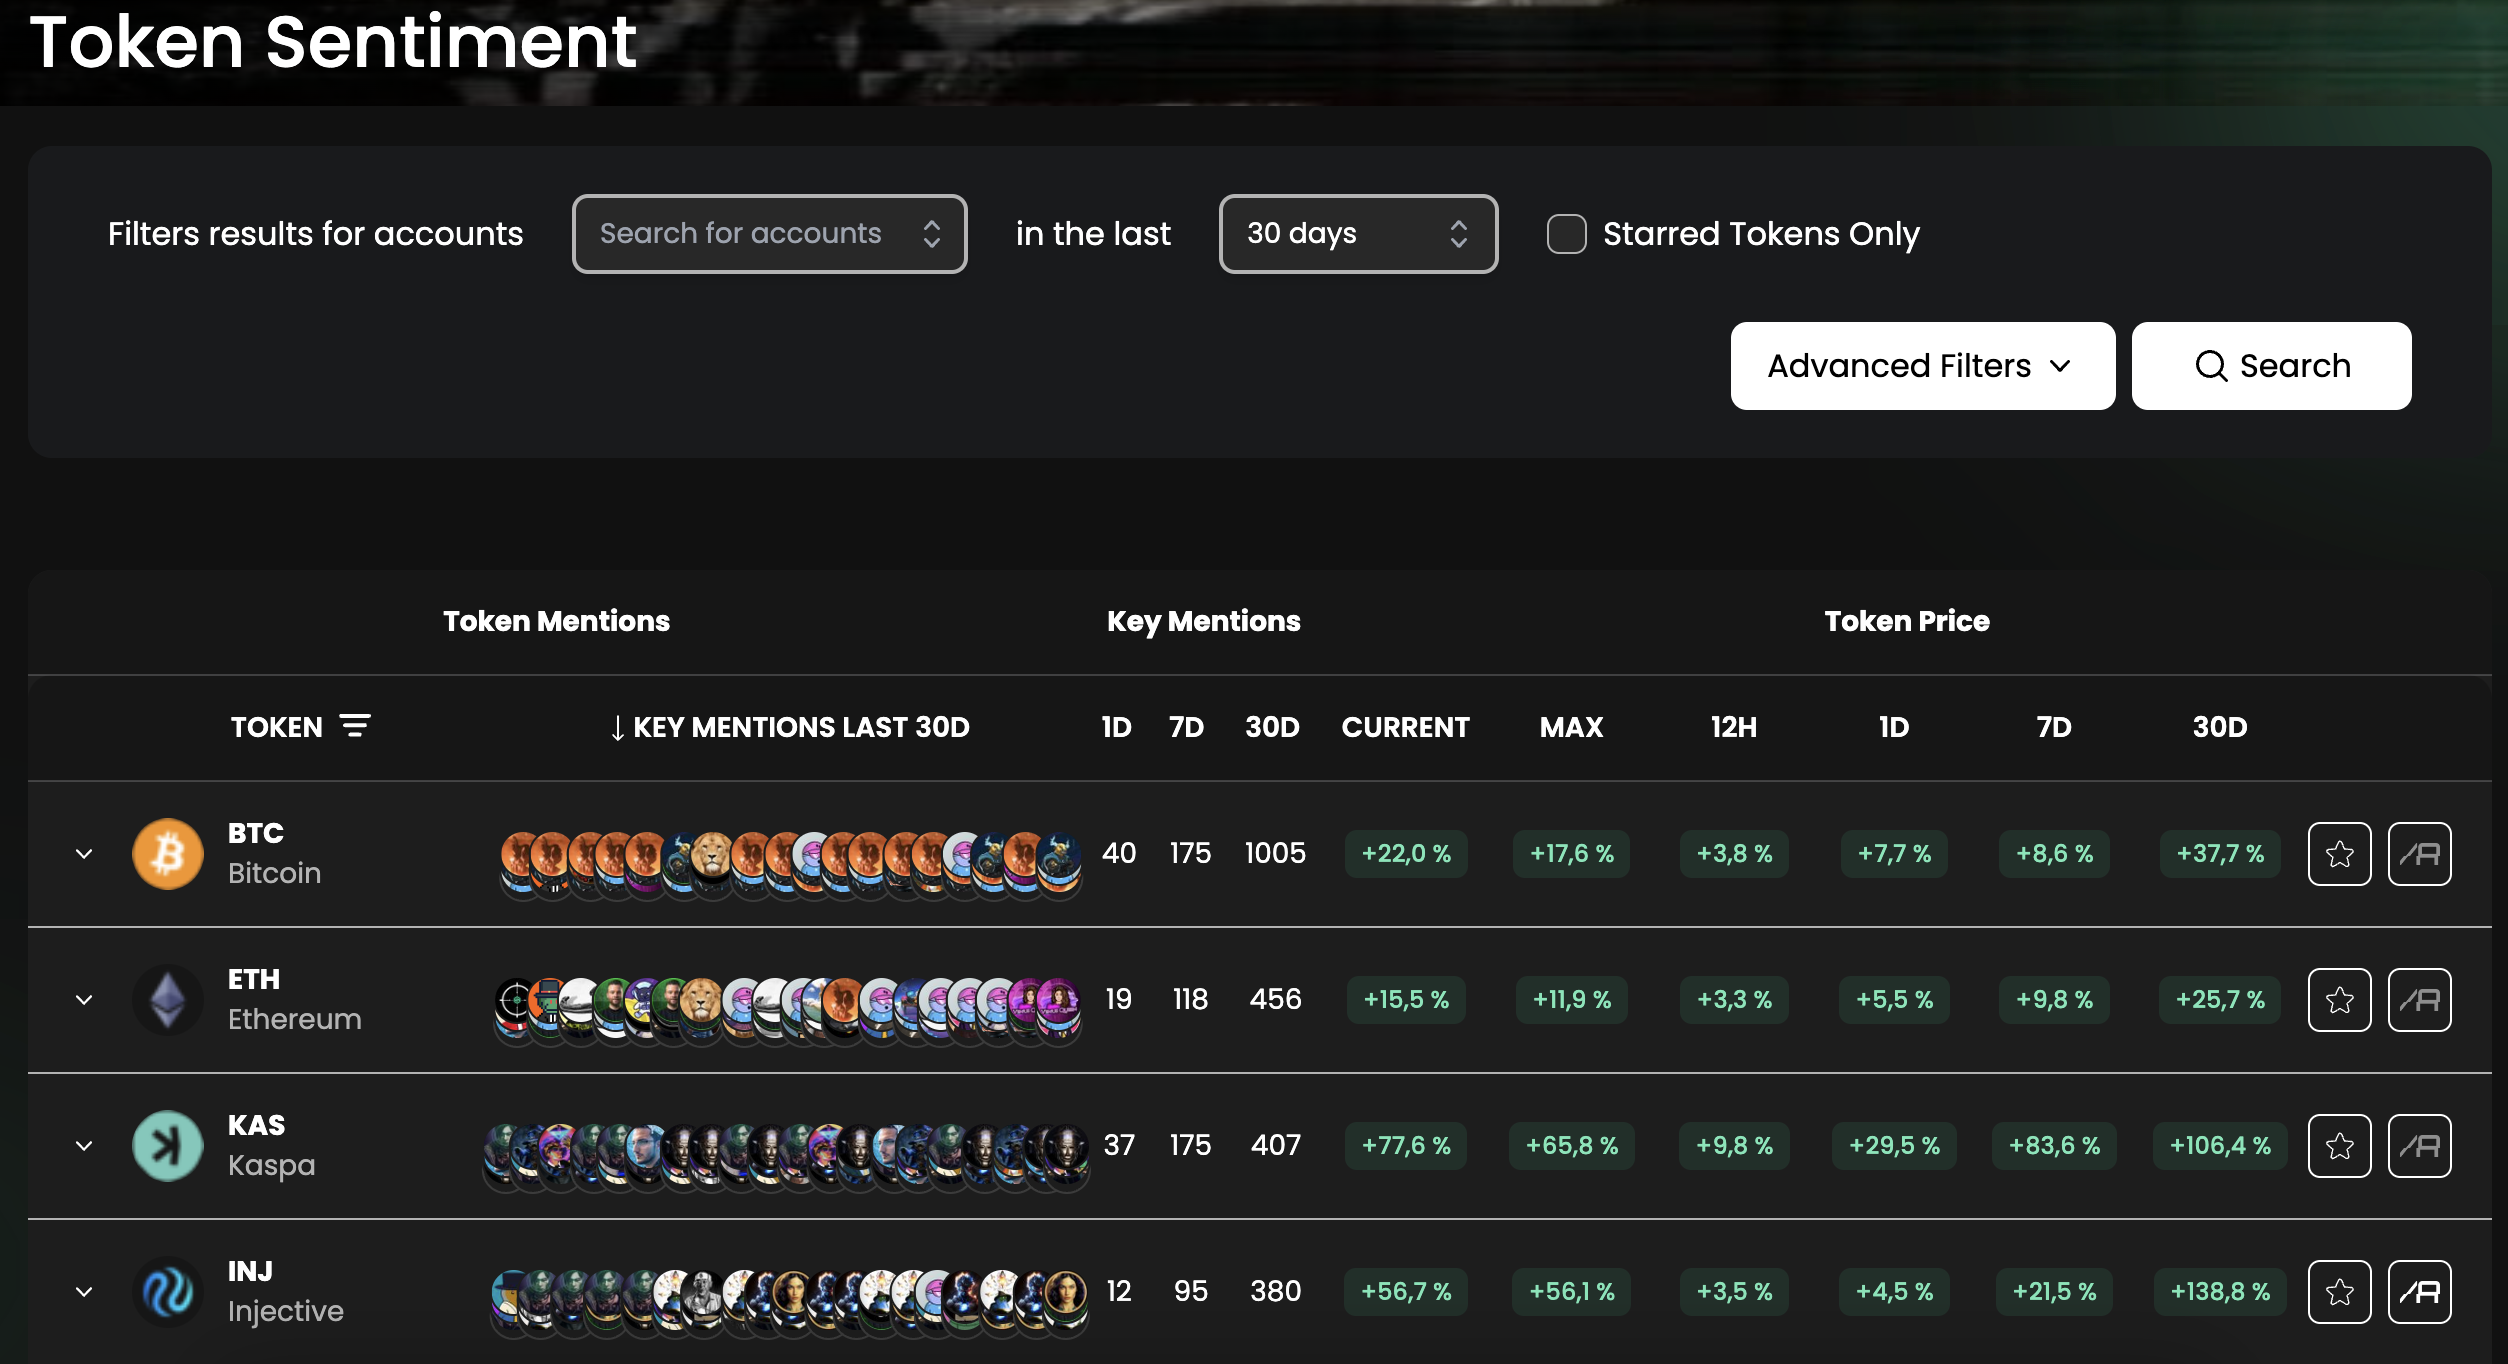This screenshot has height=1364, width=2508.
Task: Open the Advanced Filters dropdown
Action: [1922, 366]
